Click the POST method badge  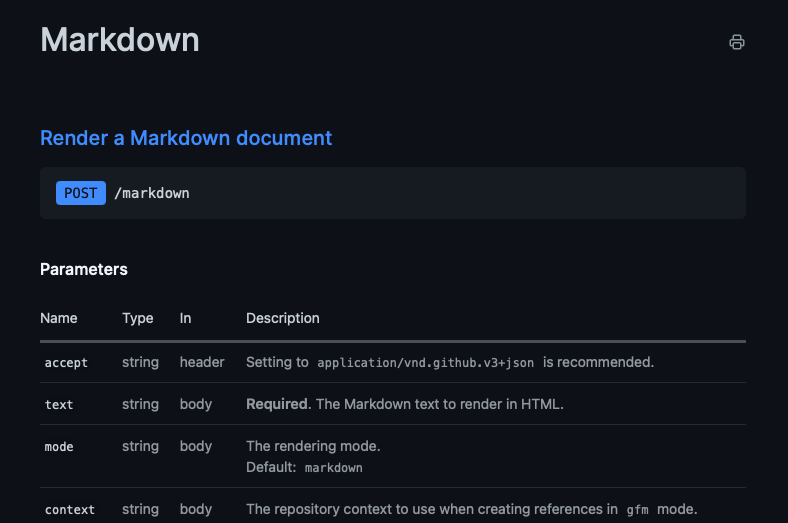click(x=81, y=193)
